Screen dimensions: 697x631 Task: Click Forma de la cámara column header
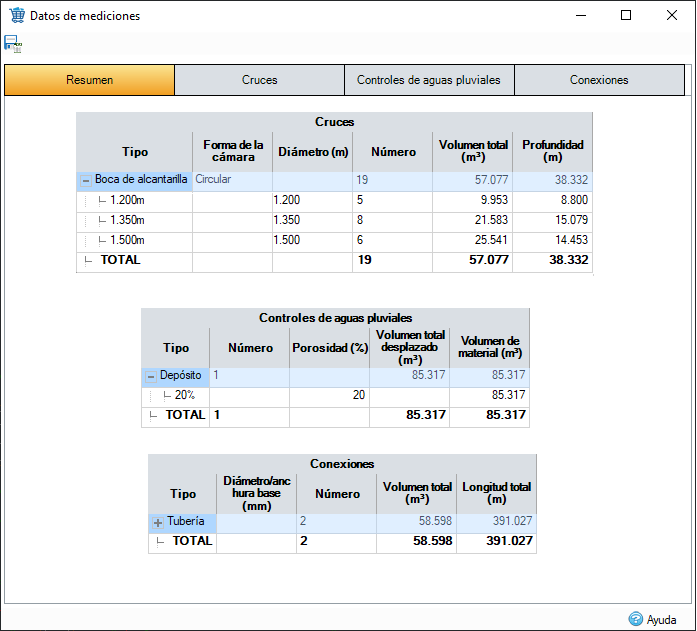tap(233, 151)
